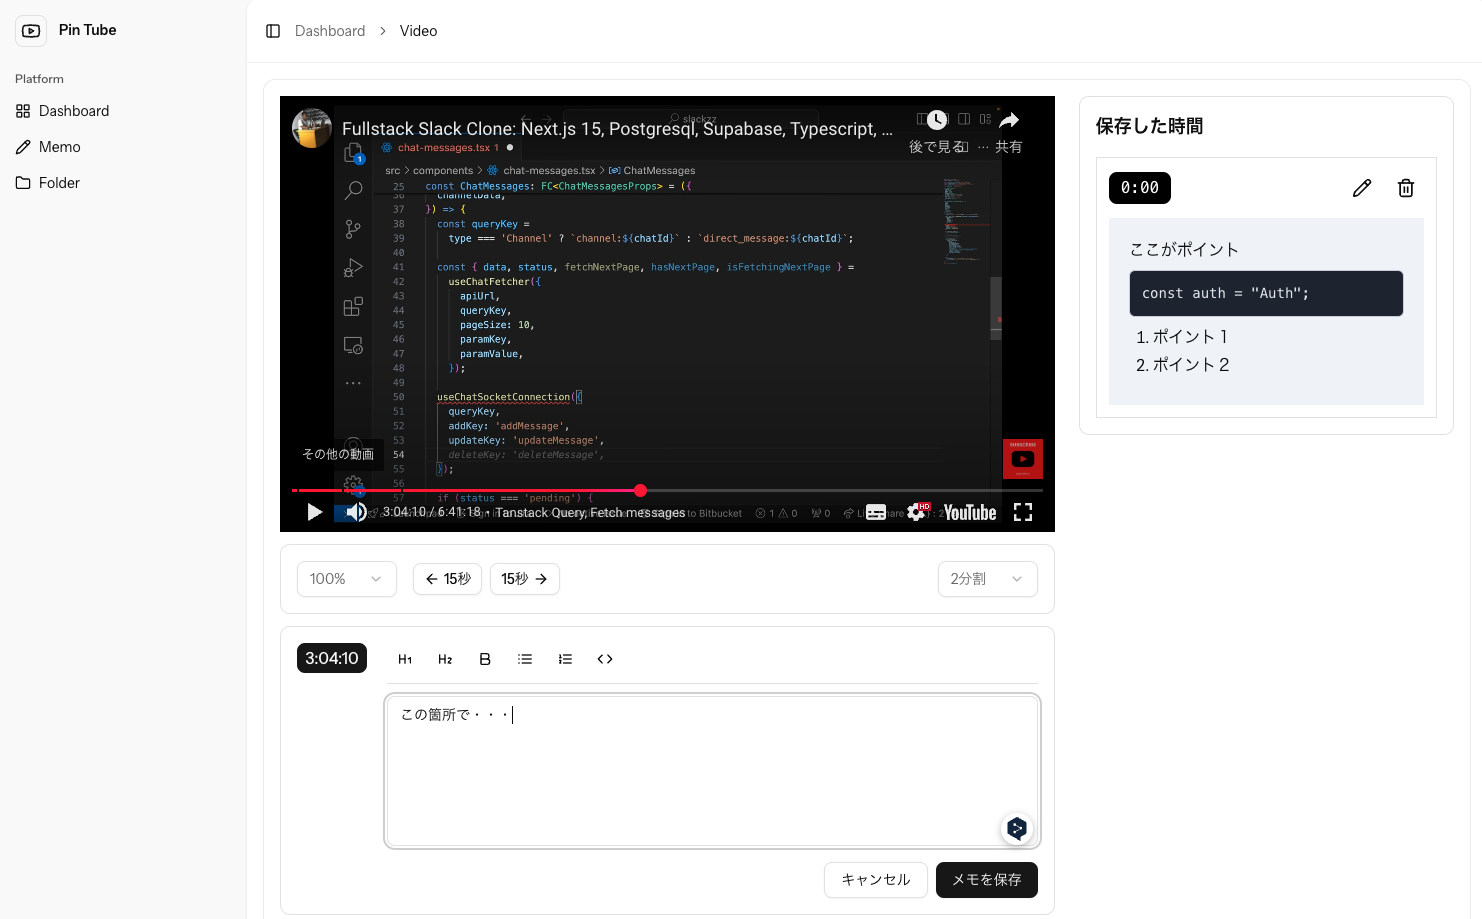
Task: Toggle video subtitles button
Action: (x=876, y=512)
